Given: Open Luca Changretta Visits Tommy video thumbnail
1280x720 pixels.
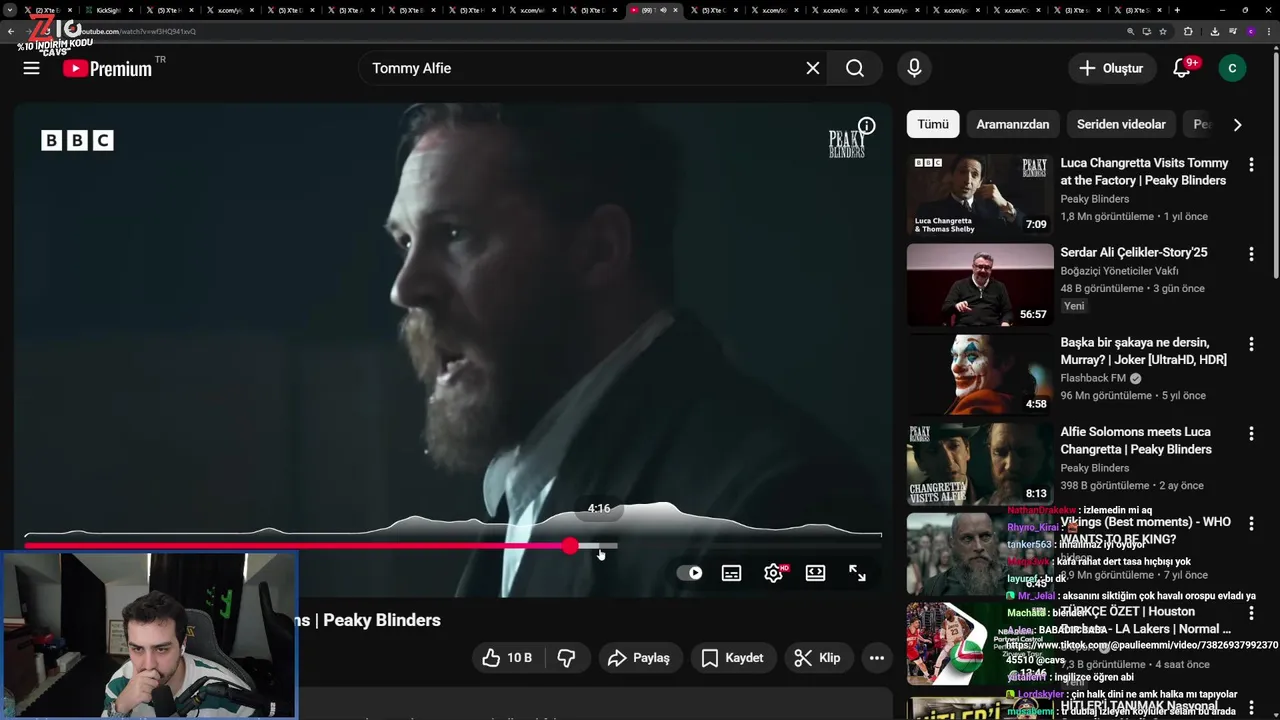Looking at the screenshot, I should click(980, 195).
